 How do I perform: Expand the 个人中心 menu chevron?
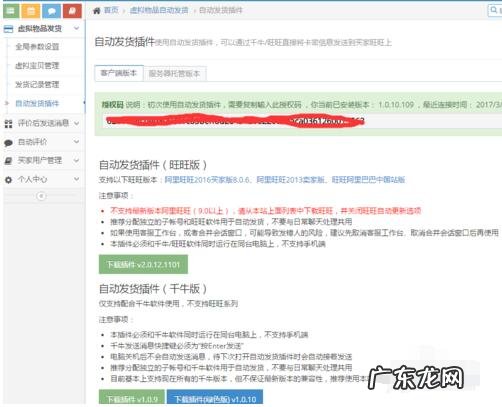click(76, 179)
